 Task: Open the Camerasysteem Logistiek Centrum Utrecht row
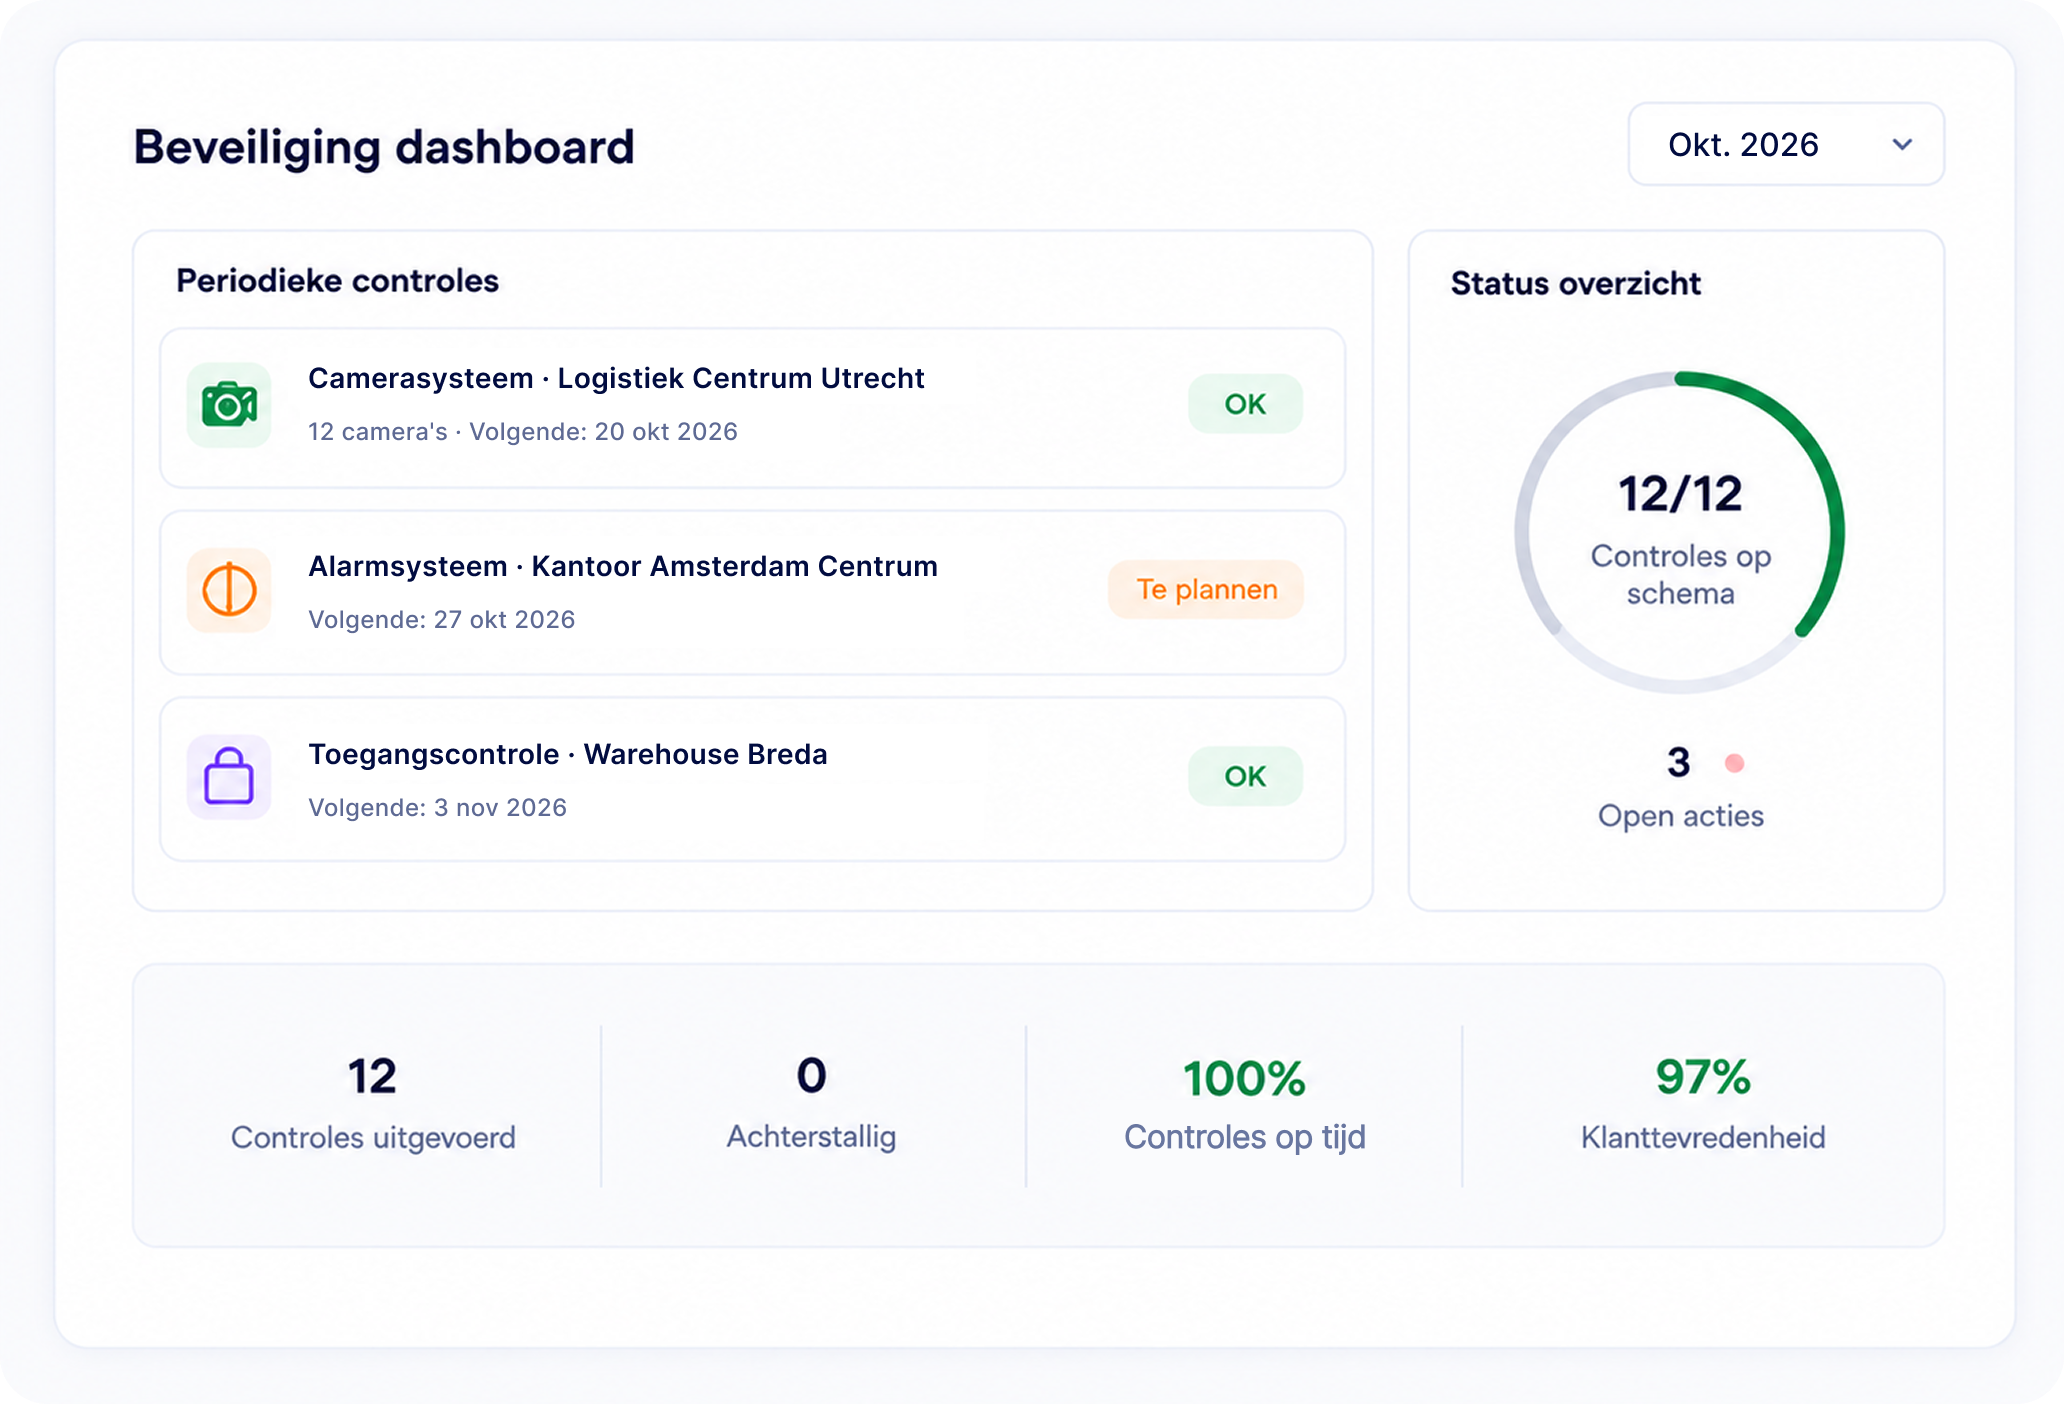point(752,408)
